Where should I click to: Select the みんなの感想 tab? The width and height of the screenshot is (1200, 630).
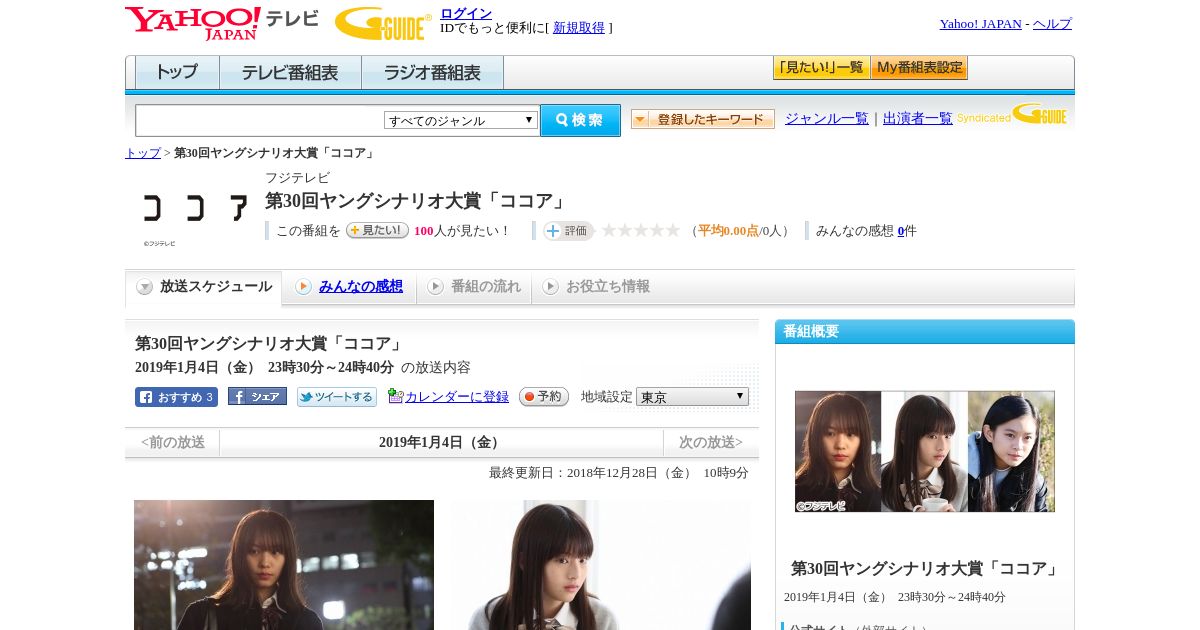click(349, 287)
